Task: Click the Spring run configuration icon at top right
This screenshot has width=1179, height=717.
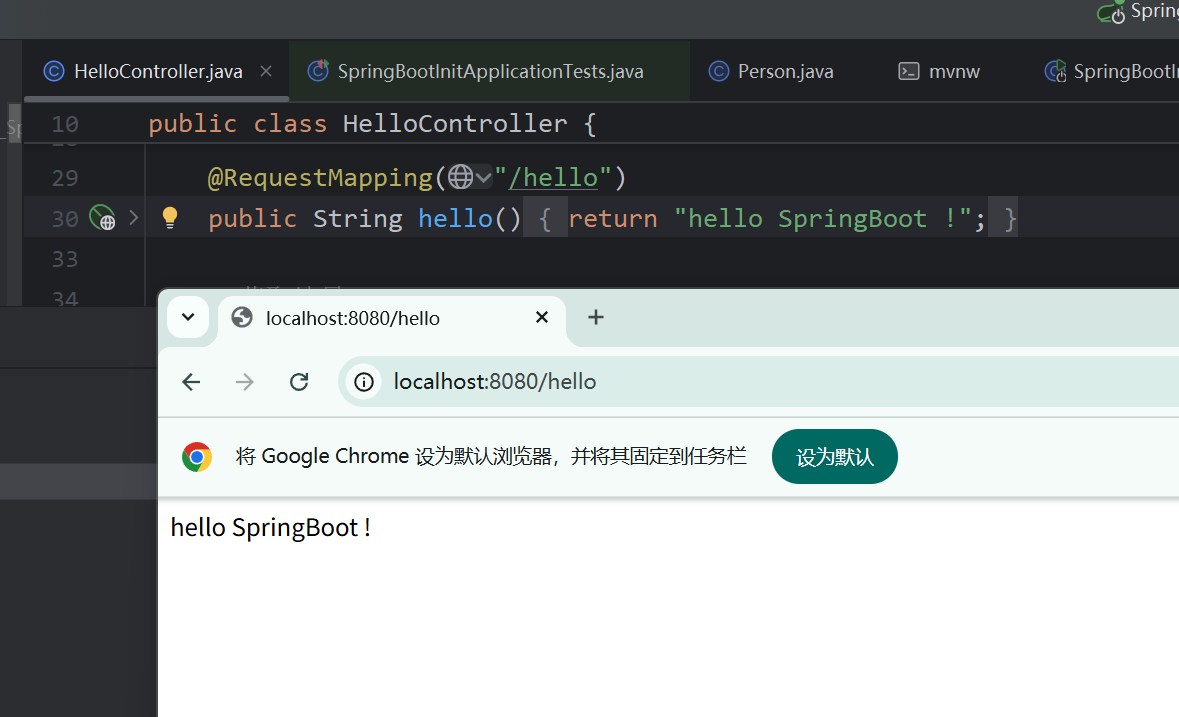Action: point(1111,12)
